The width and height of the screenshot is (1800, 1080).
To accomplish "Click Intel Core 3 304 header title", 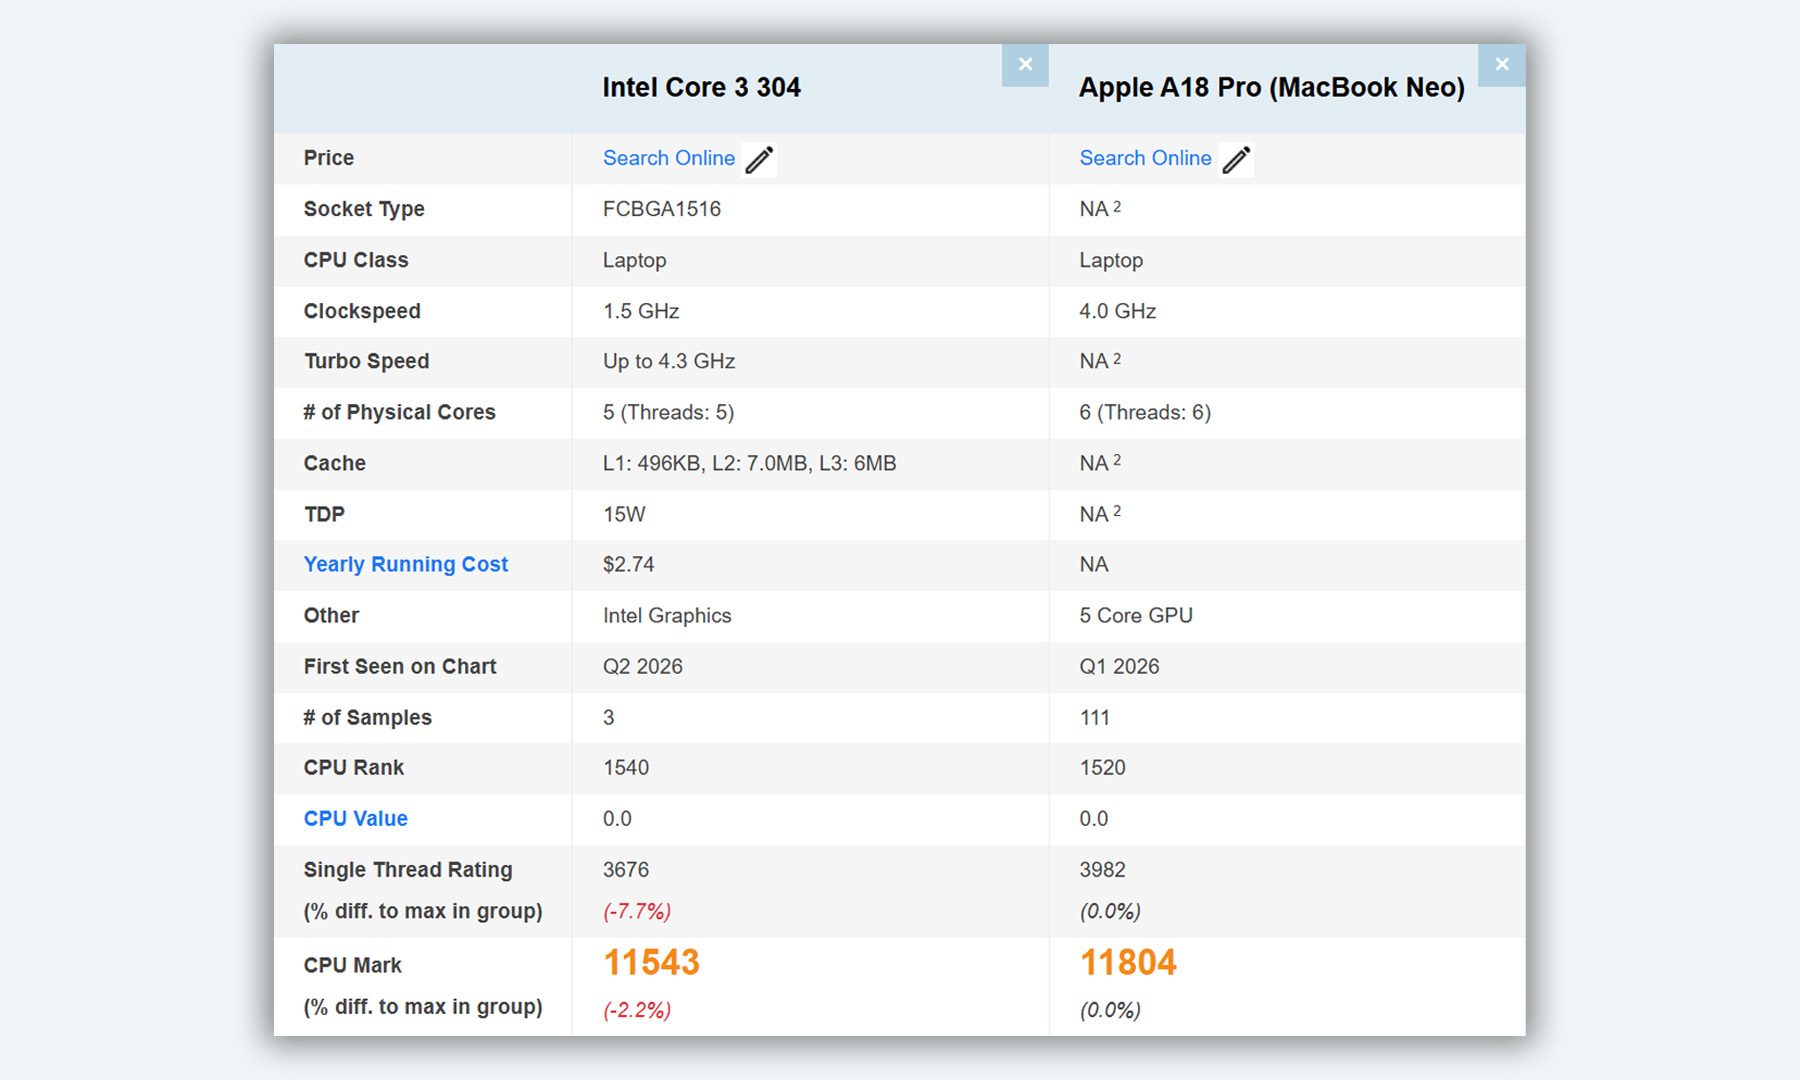I will [702, 88].
